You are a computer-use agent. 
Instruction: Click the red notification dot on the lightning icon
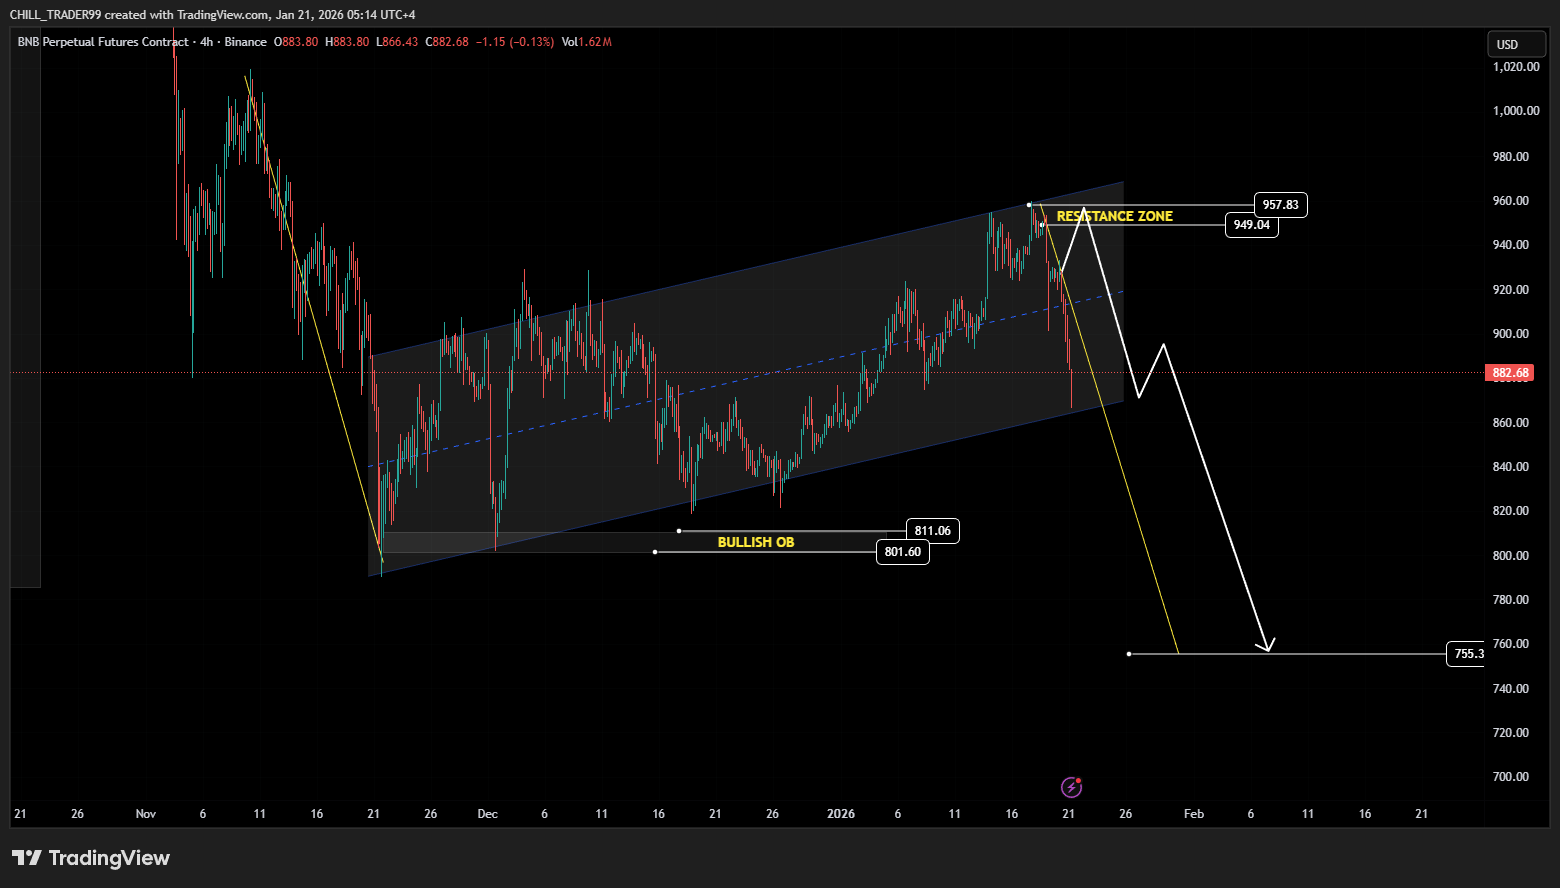tap(1078, 780)
